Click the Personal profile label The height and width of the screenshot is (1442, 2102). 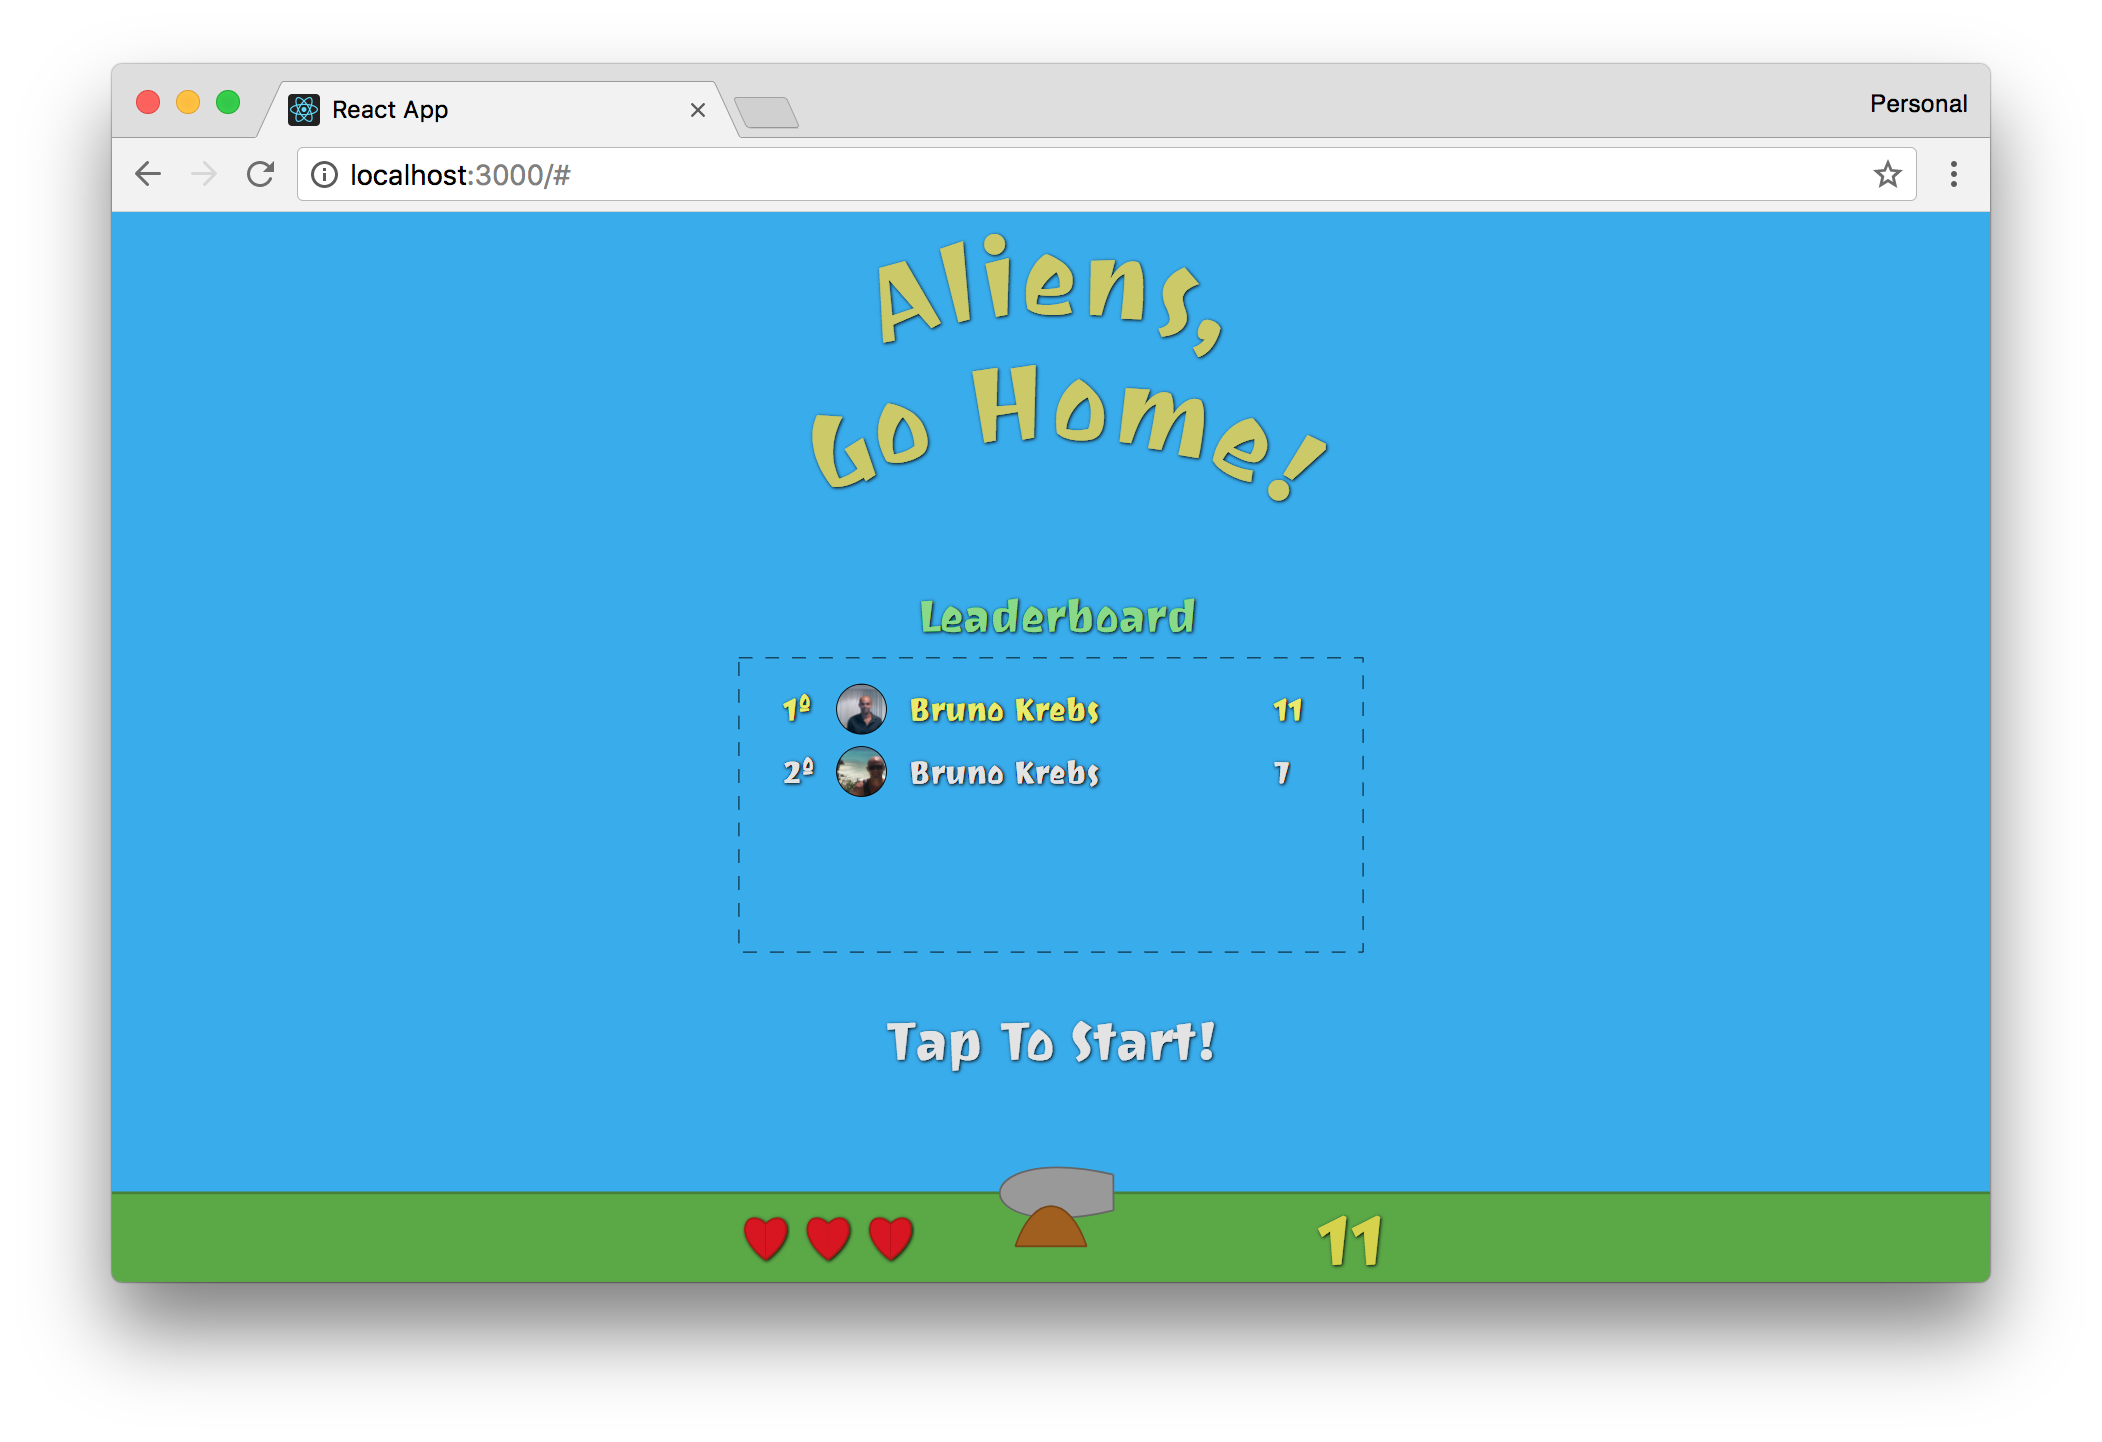(1917, 102)
